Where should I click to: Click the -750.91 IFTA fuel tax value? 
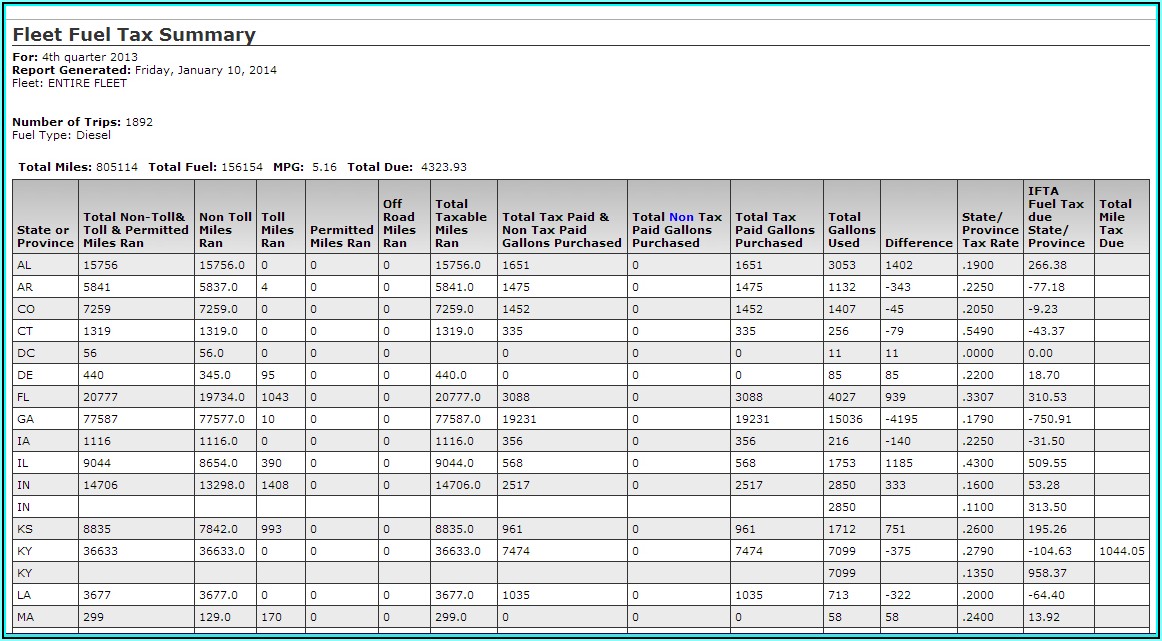point(1049,419)
